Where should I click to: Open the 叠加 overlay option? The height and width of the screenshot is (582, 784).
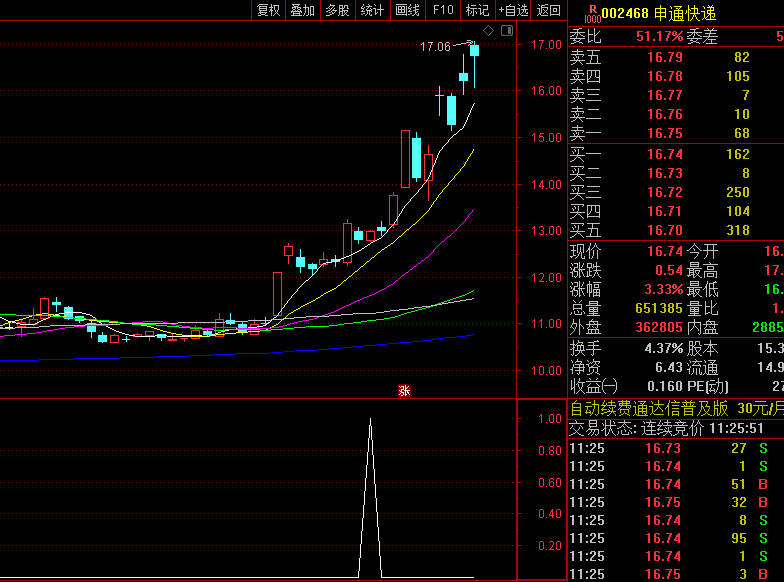302,10
